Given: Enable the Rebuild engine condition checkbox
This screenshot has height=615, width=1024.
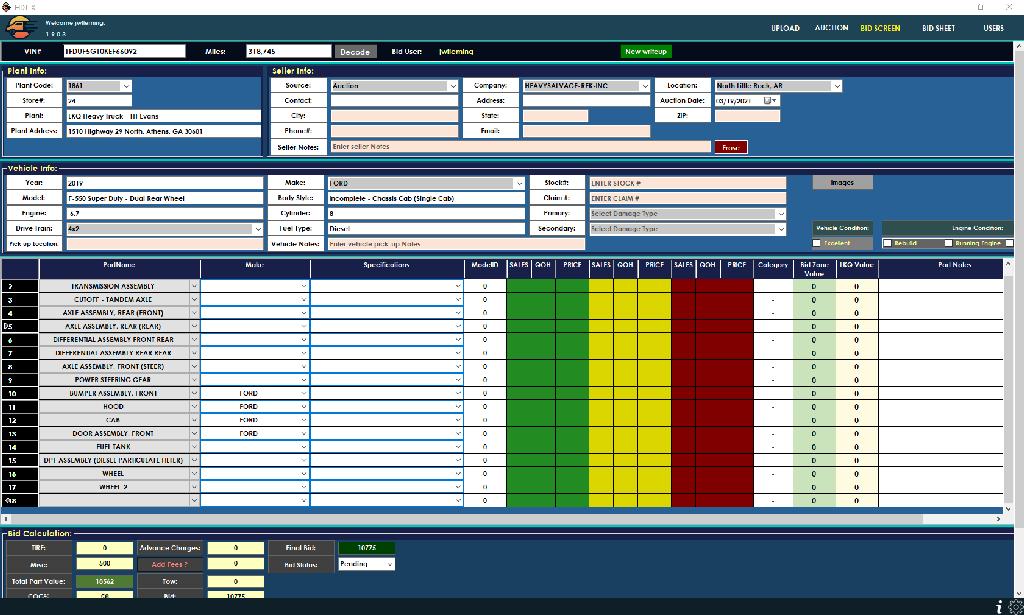Looking at the screenshot, I should click(887, 243).
